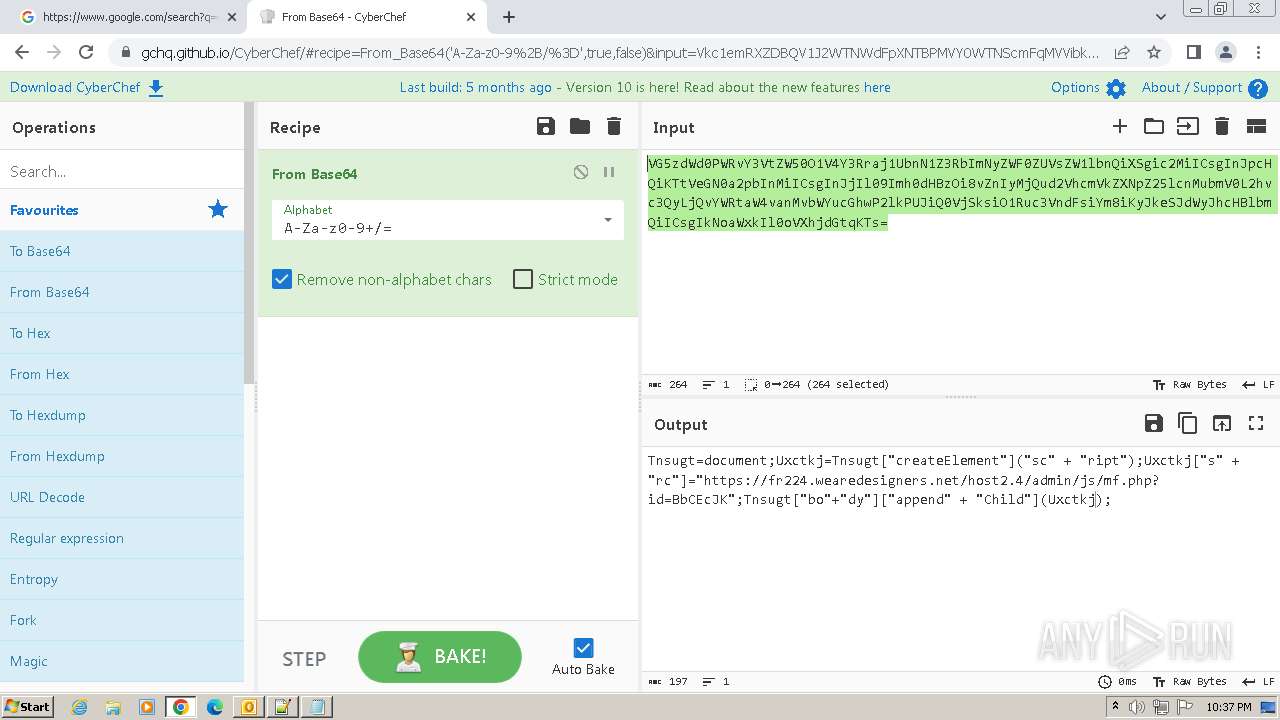Click the STEP button
The height and width of the screenshot is (720, 1280).
[304, 659]
